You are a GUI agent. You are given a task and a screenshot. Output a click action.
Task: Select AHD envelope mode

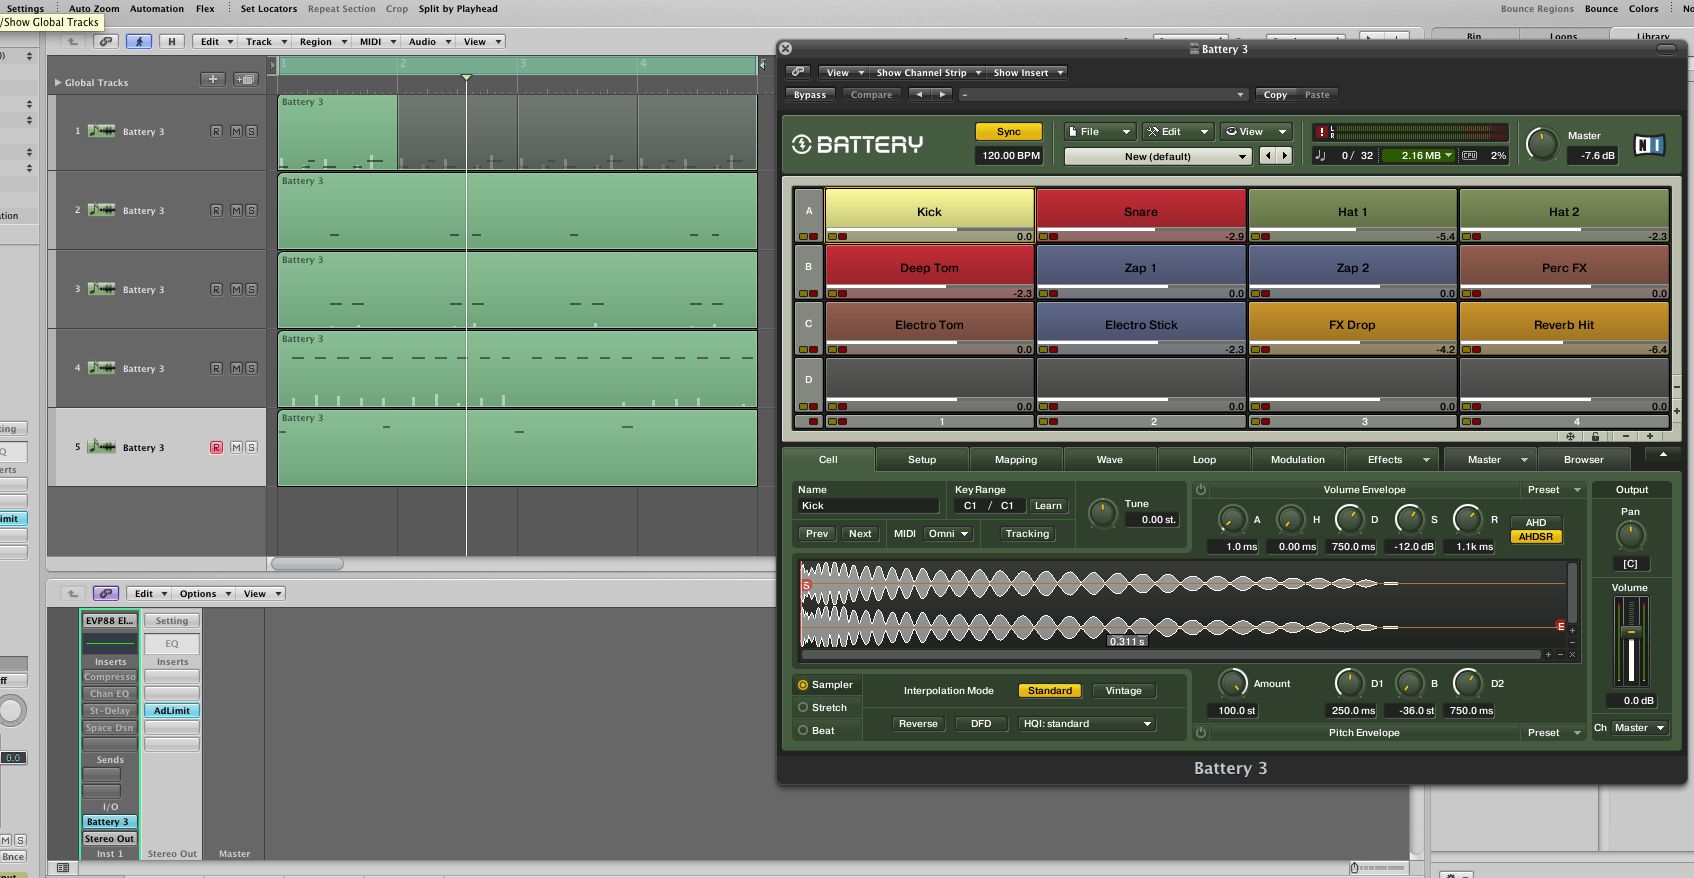tap(1536, 522)
